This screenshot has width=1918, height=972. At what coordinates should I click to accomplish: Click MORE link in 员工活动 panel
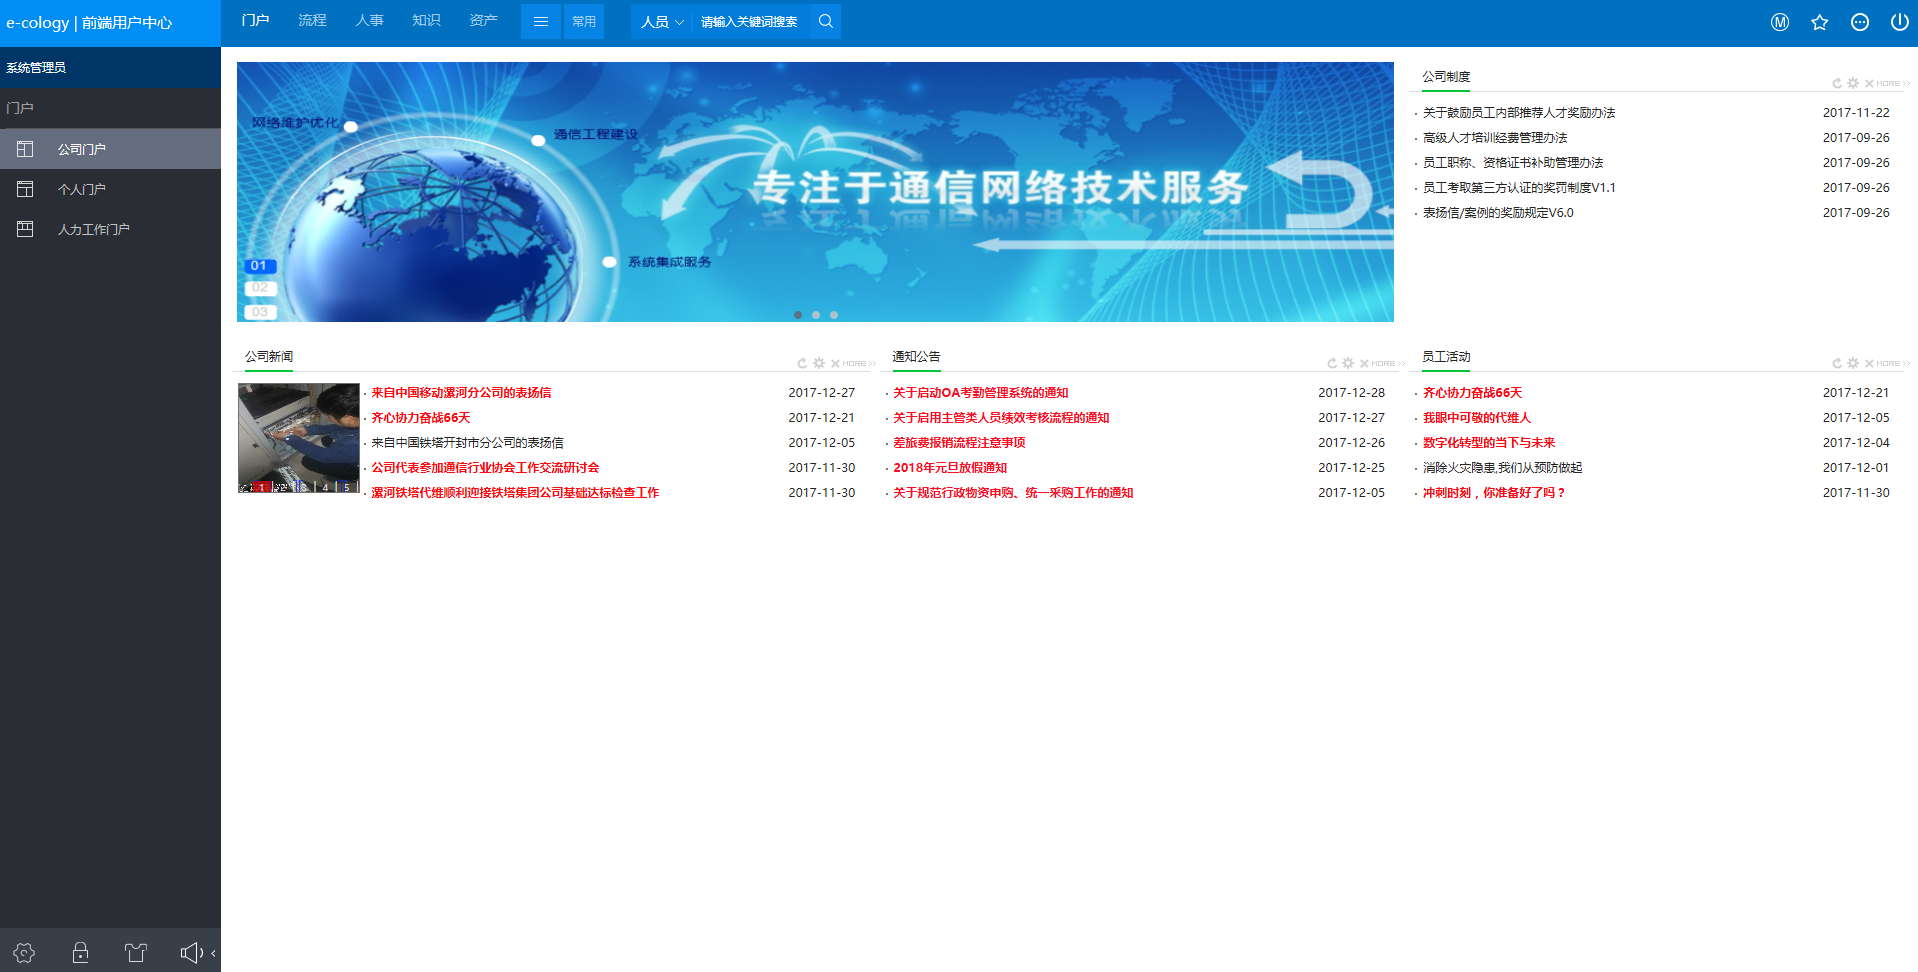[1892, 364]
